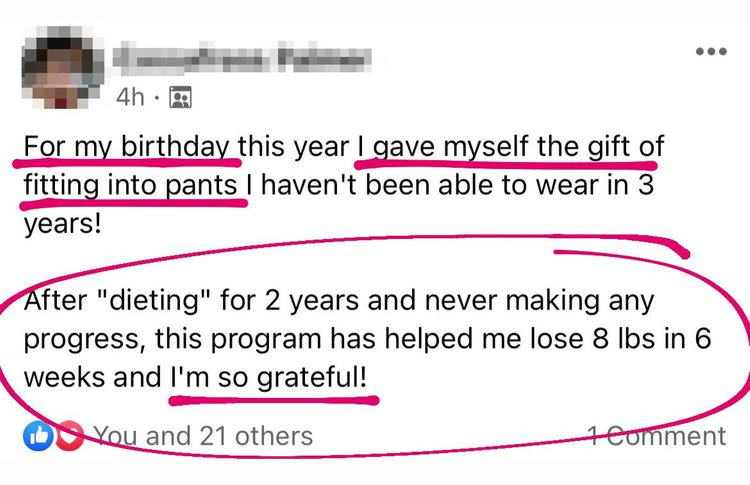This screenshot has width=750, height=485.
Task: Click the 4h post timestamp
Action: coord(130,97)
